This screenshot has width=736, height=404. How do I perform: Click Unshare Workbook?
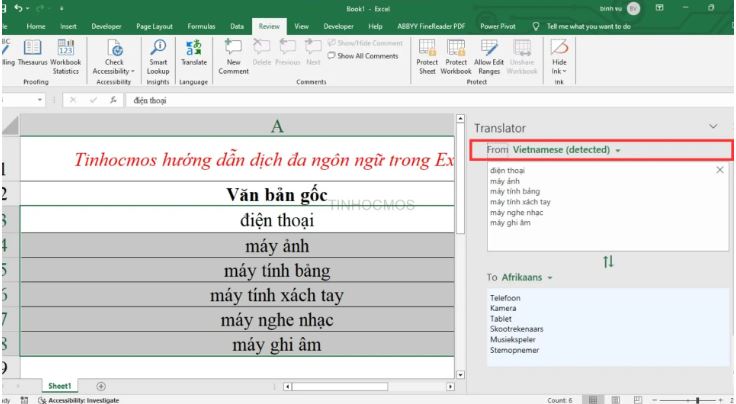point(521,57)
